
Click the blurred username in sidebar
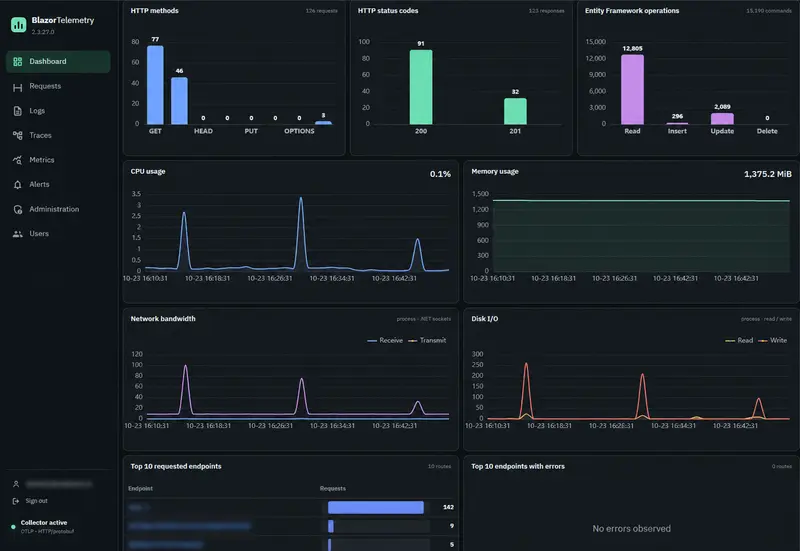(59, 484)
